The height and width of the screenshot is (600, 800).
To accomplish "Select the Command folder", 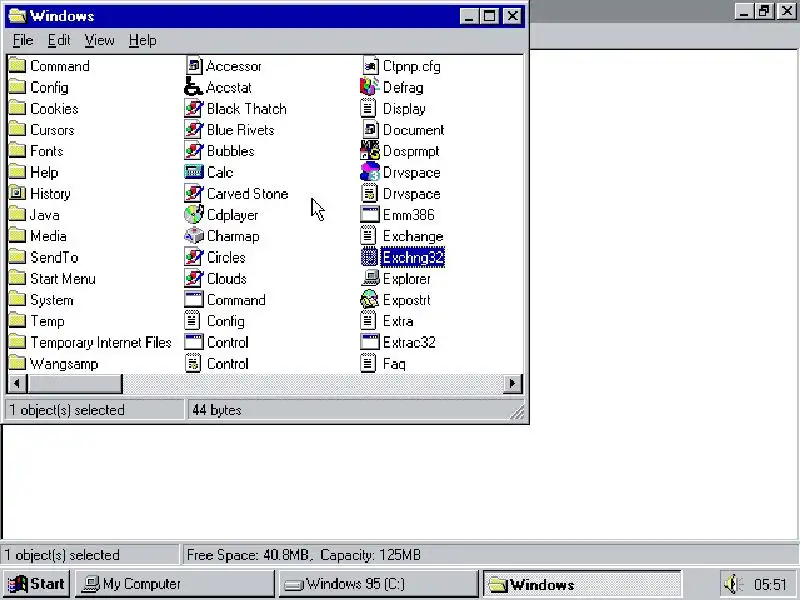I will tap(49, 66).
